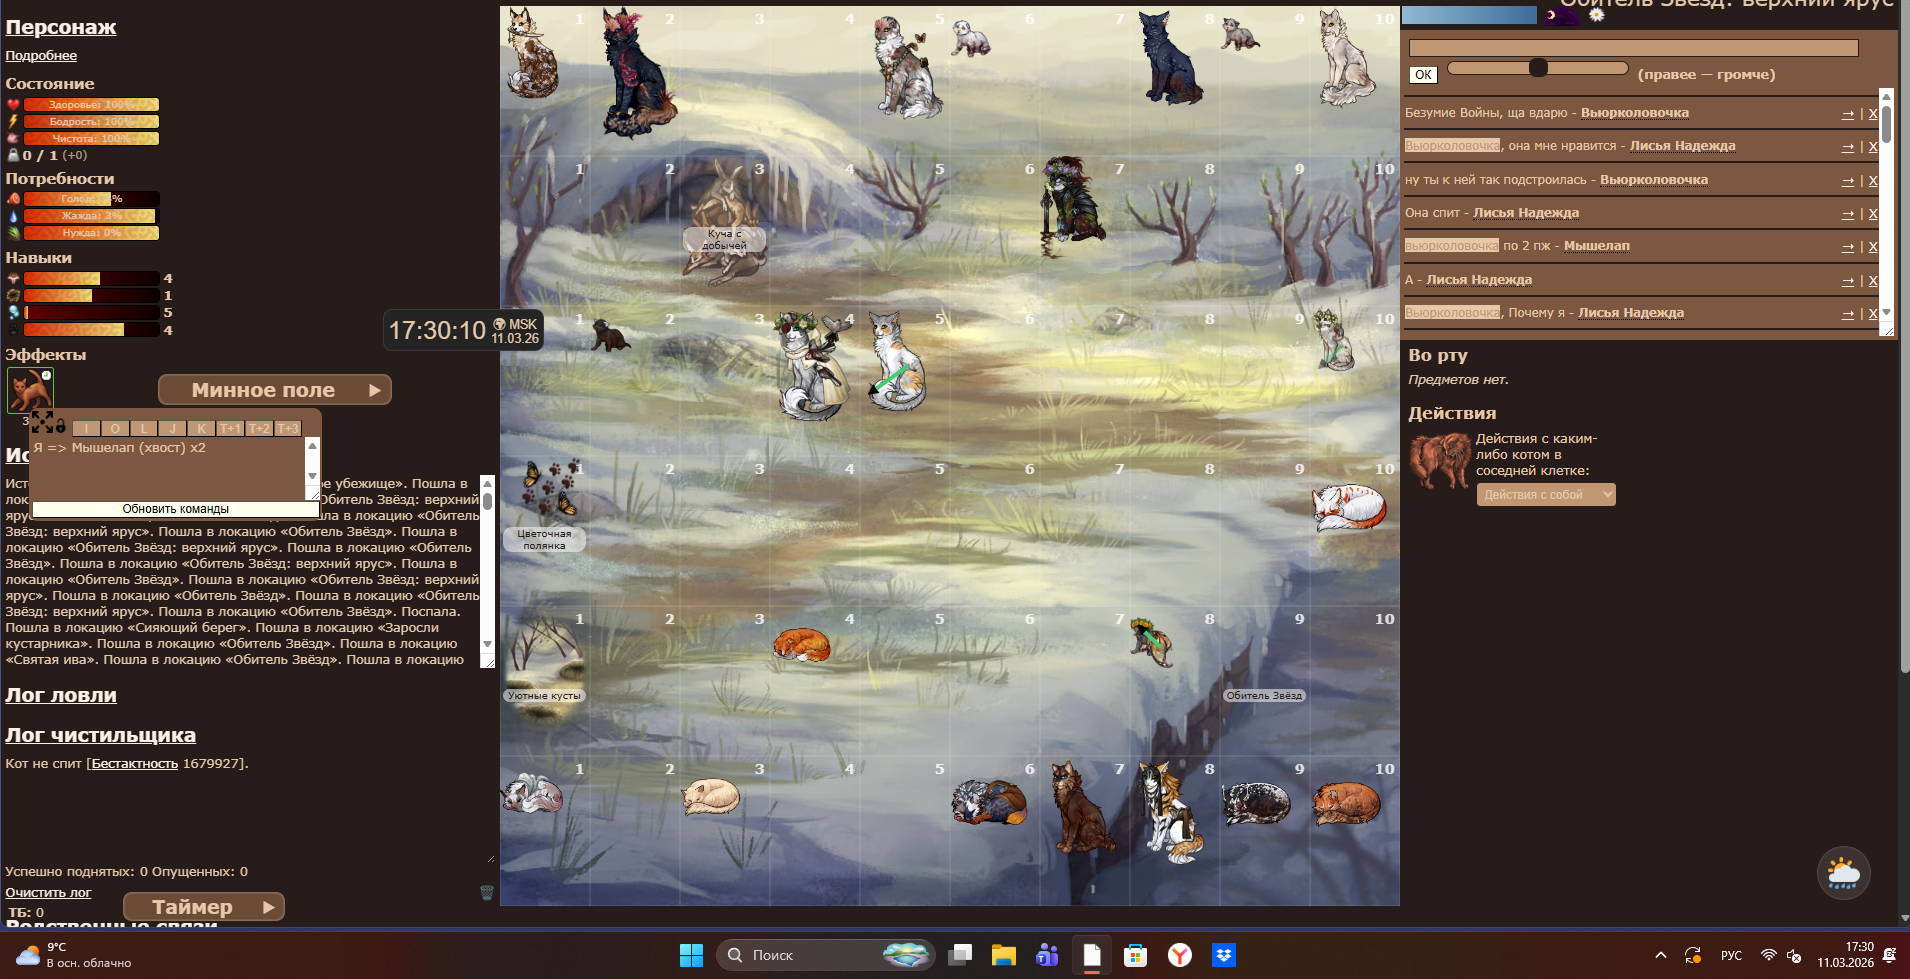Open Dropbox from the taskbar
The width and height of the screenshot is (1910, 979).
coord(1224,955)
